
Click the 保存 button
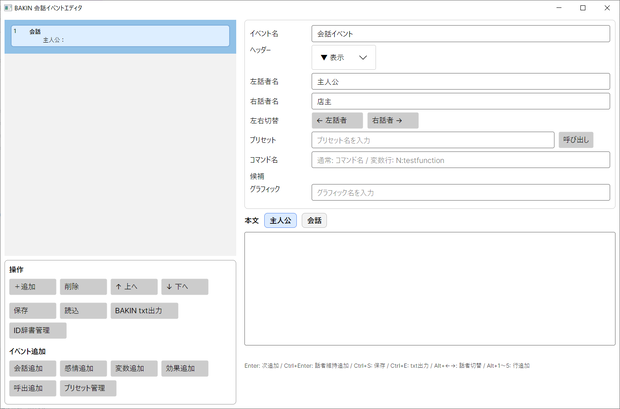[x=32, y=311]
